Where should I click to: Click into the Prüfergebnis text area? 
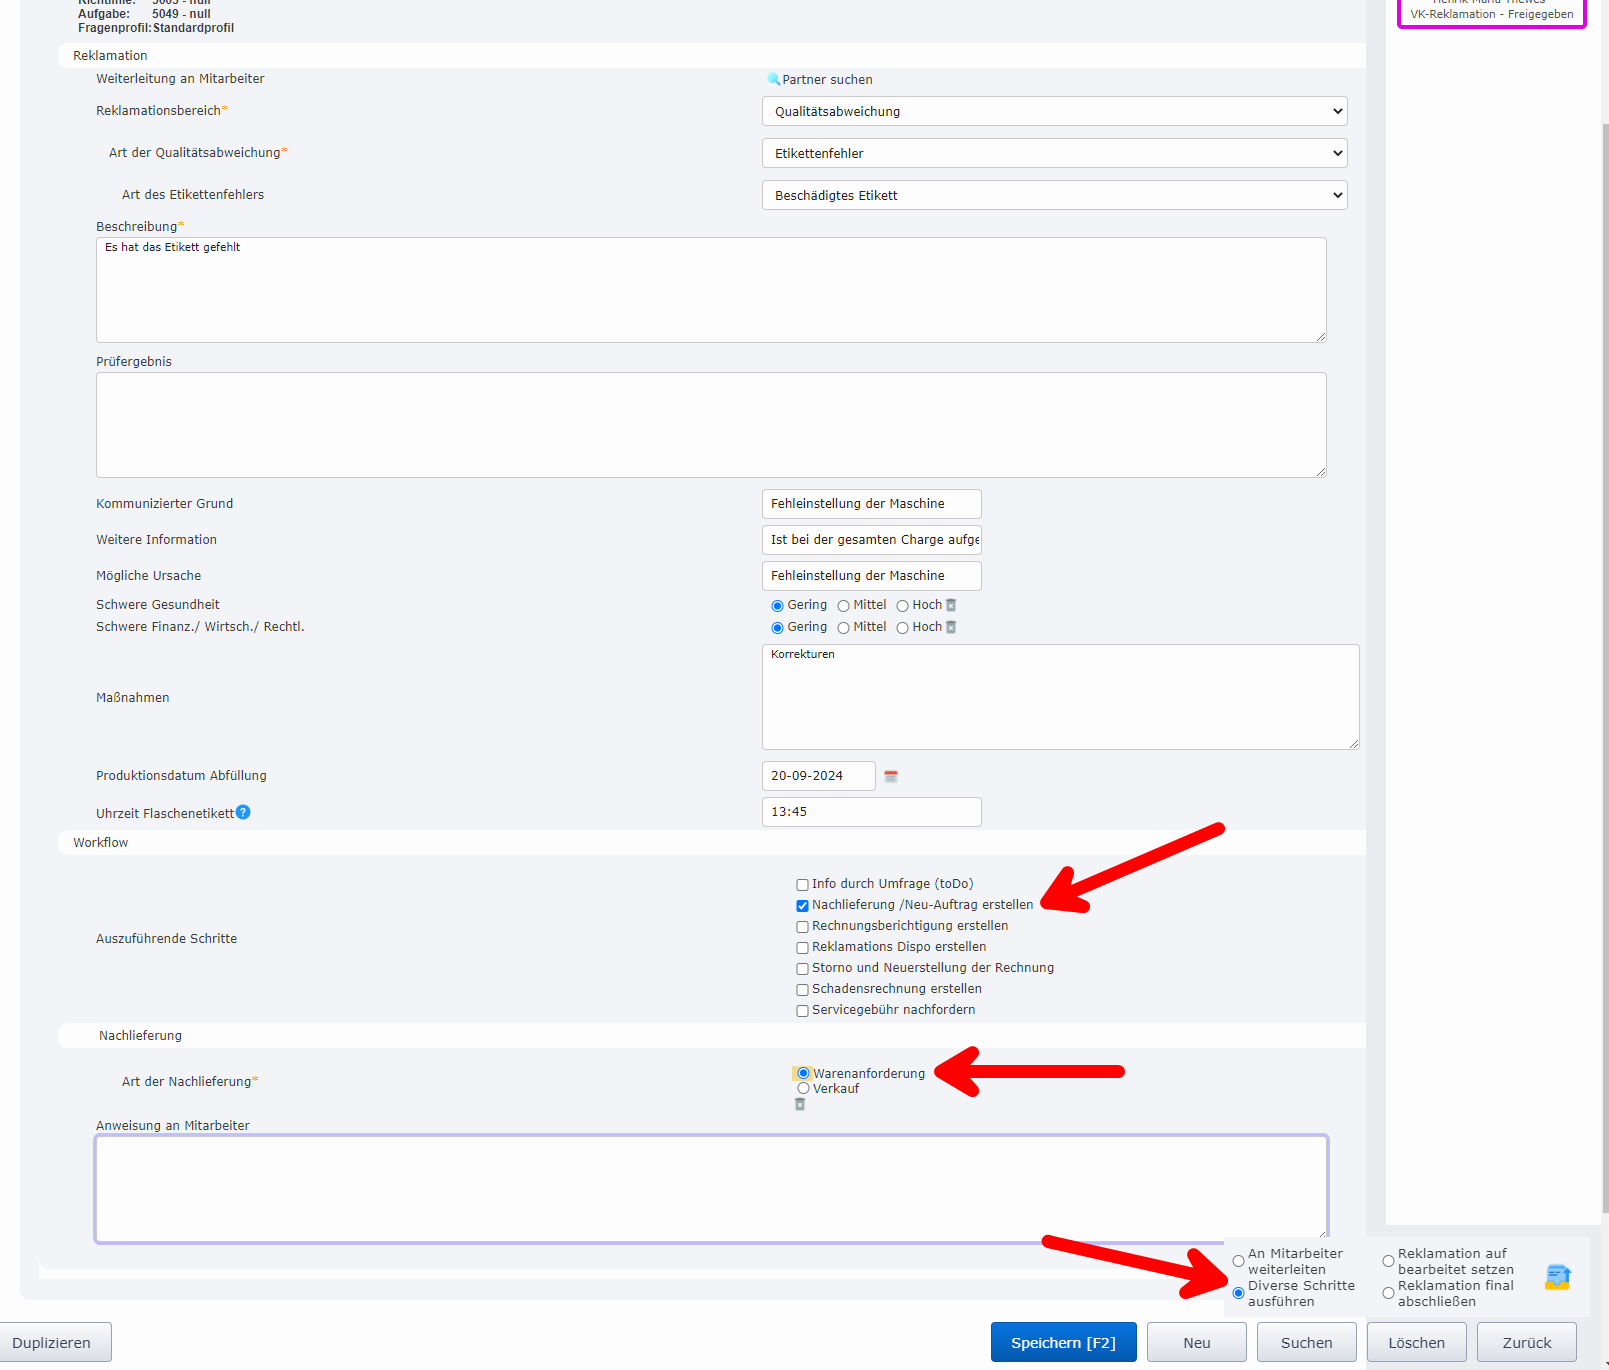click(711, 425)
